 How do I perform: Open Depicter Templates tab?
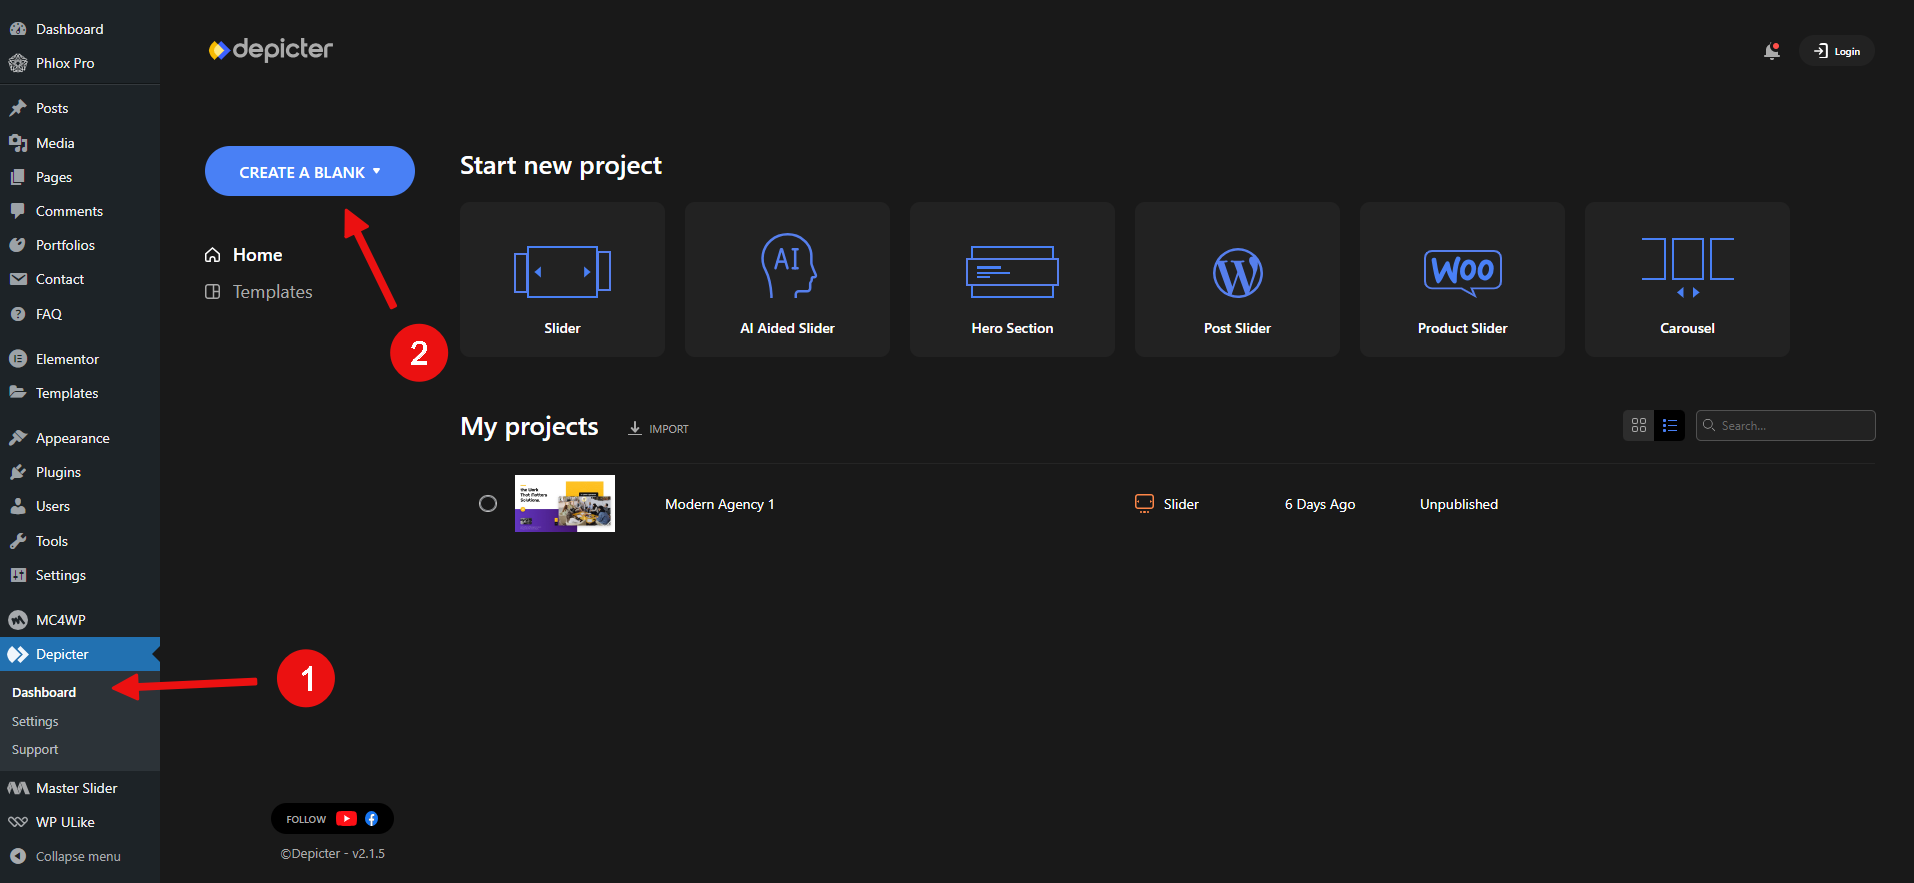click(x=259, y=292)
